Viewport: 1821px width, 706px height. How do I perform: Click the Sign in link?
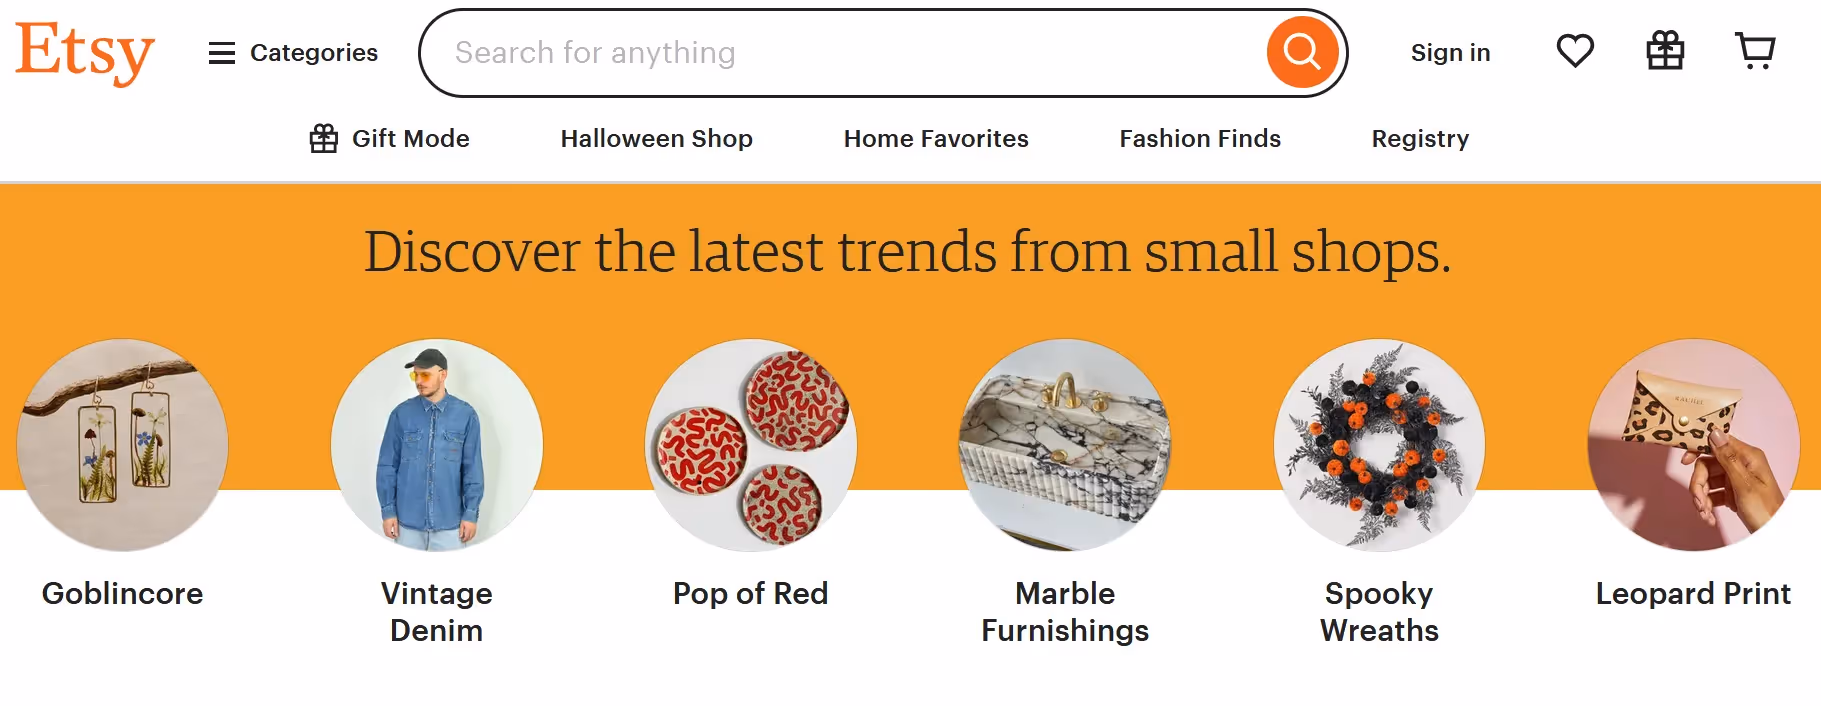click(1450, 52)
